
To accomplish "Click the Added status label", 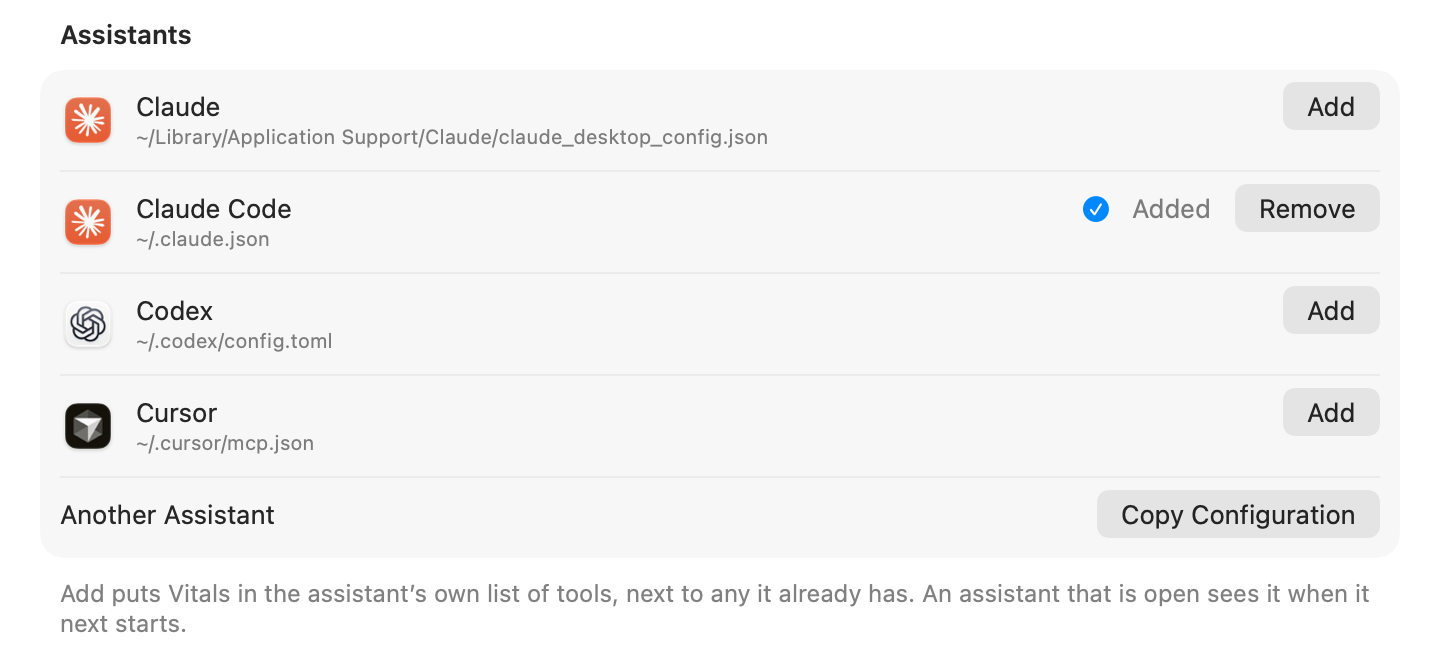I will (1171, 209).
